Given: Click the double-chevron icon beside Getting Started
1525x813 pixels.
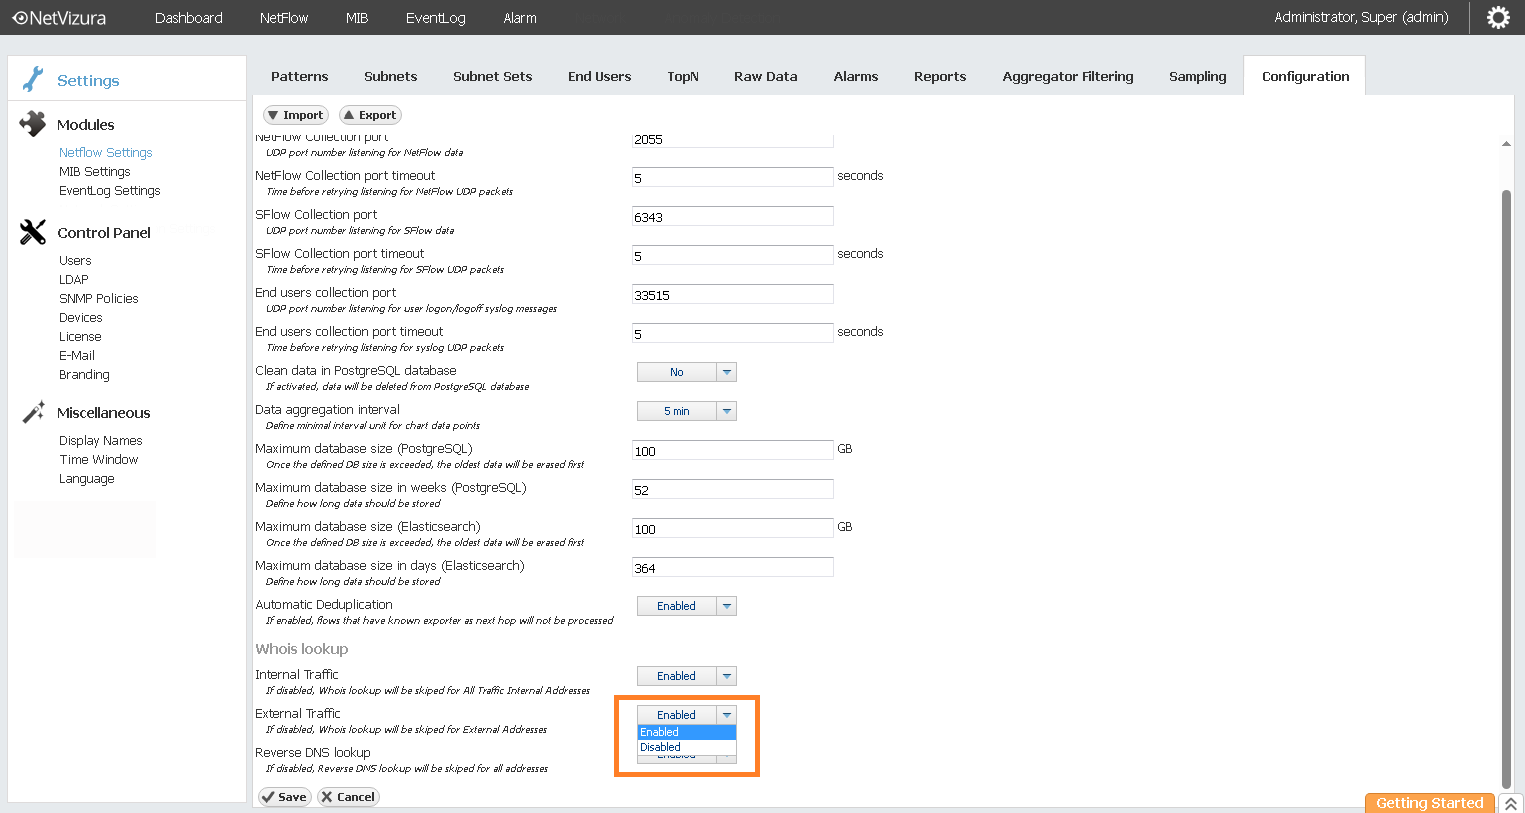Looking at the screenshot, I should 1510,803.
